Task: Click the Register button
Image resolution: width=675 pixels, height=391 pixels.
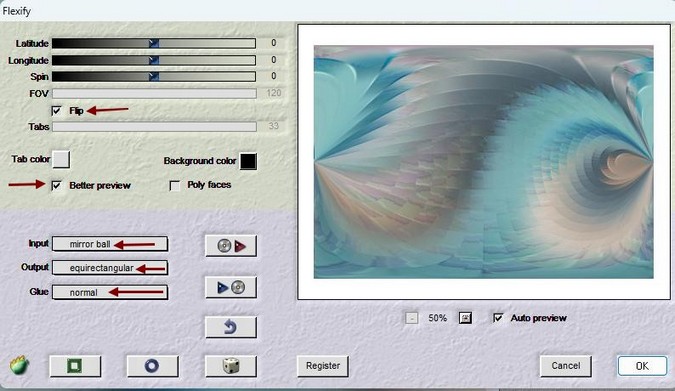Action: pyautogui.click(x=323, y=366)
